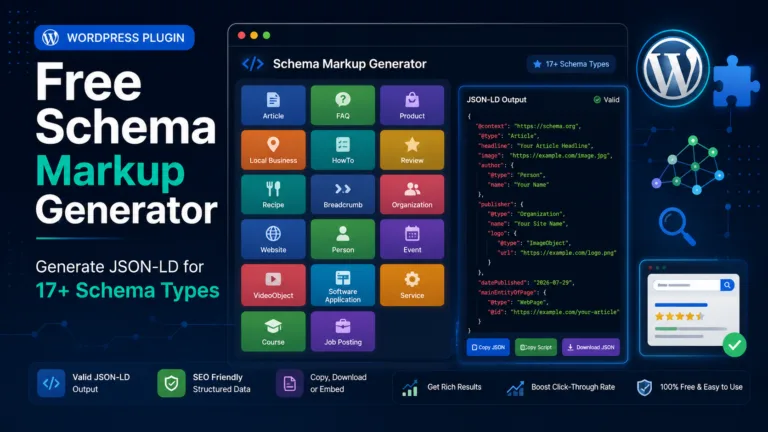This screenshot has height=432, width=768.
Task: Click the 17+ Schema Types badge
Action: [x=571, y=64]
